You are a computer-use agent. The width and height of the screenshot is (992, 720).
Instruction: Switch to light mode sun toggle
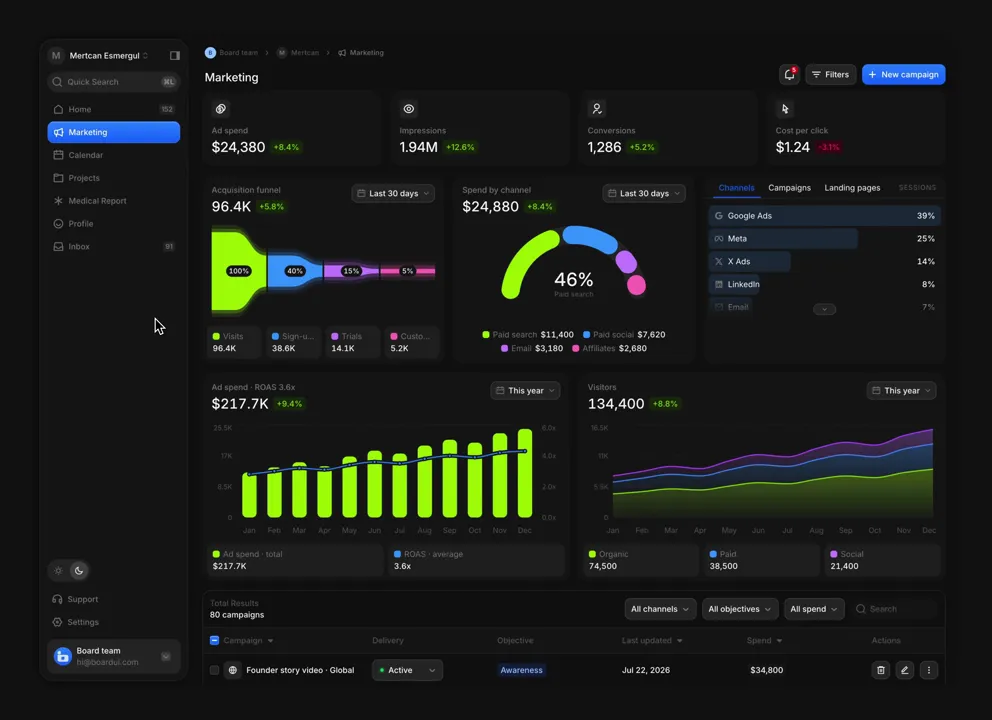pyautogui.click(x=58, y=571)
